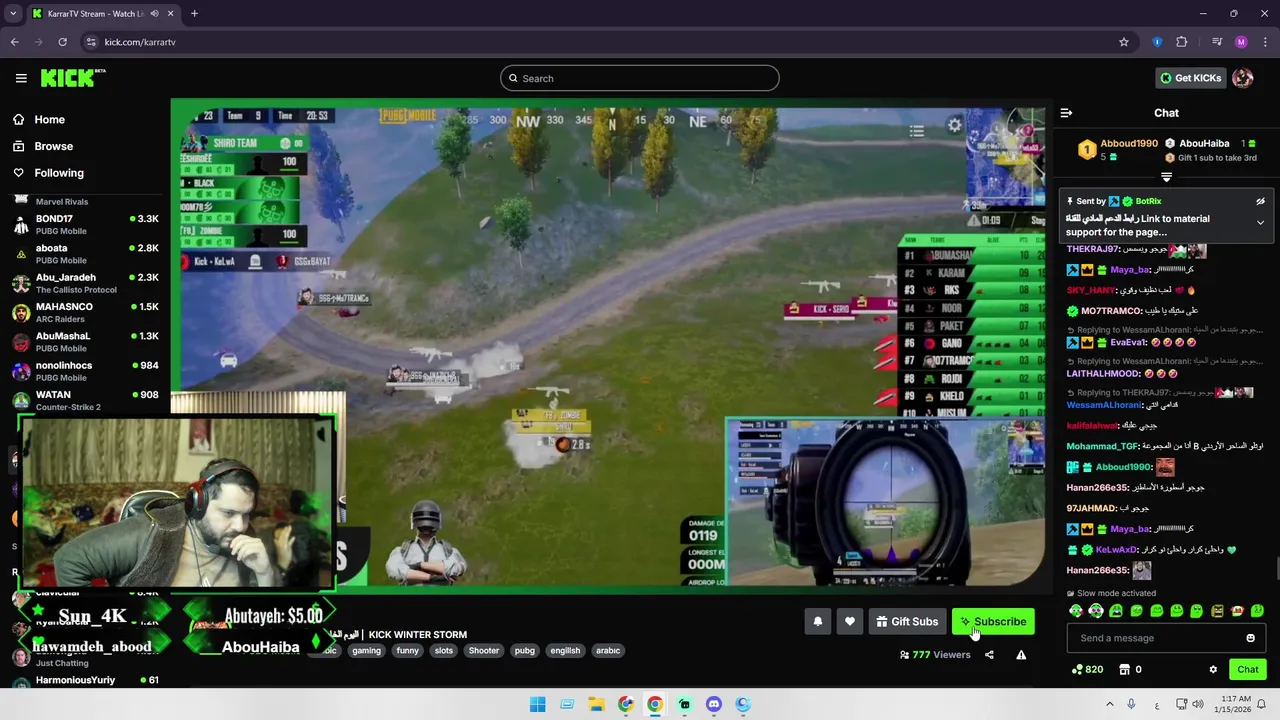Report the stream with warning icon
1280x720 pixels.
pyautogui.click(x=1021, y=655)
